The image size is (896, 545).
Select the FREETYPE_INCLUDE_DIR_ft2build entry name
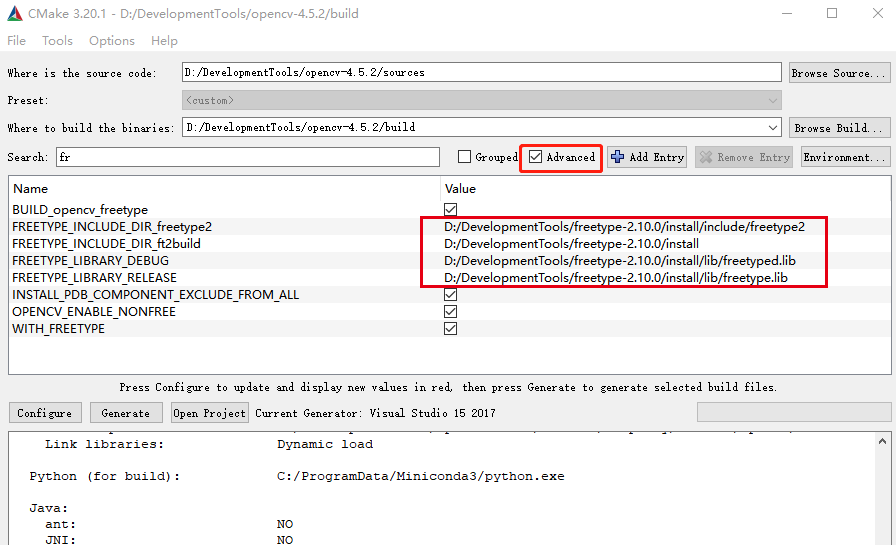pyautogui.click(x=106, y=244)
